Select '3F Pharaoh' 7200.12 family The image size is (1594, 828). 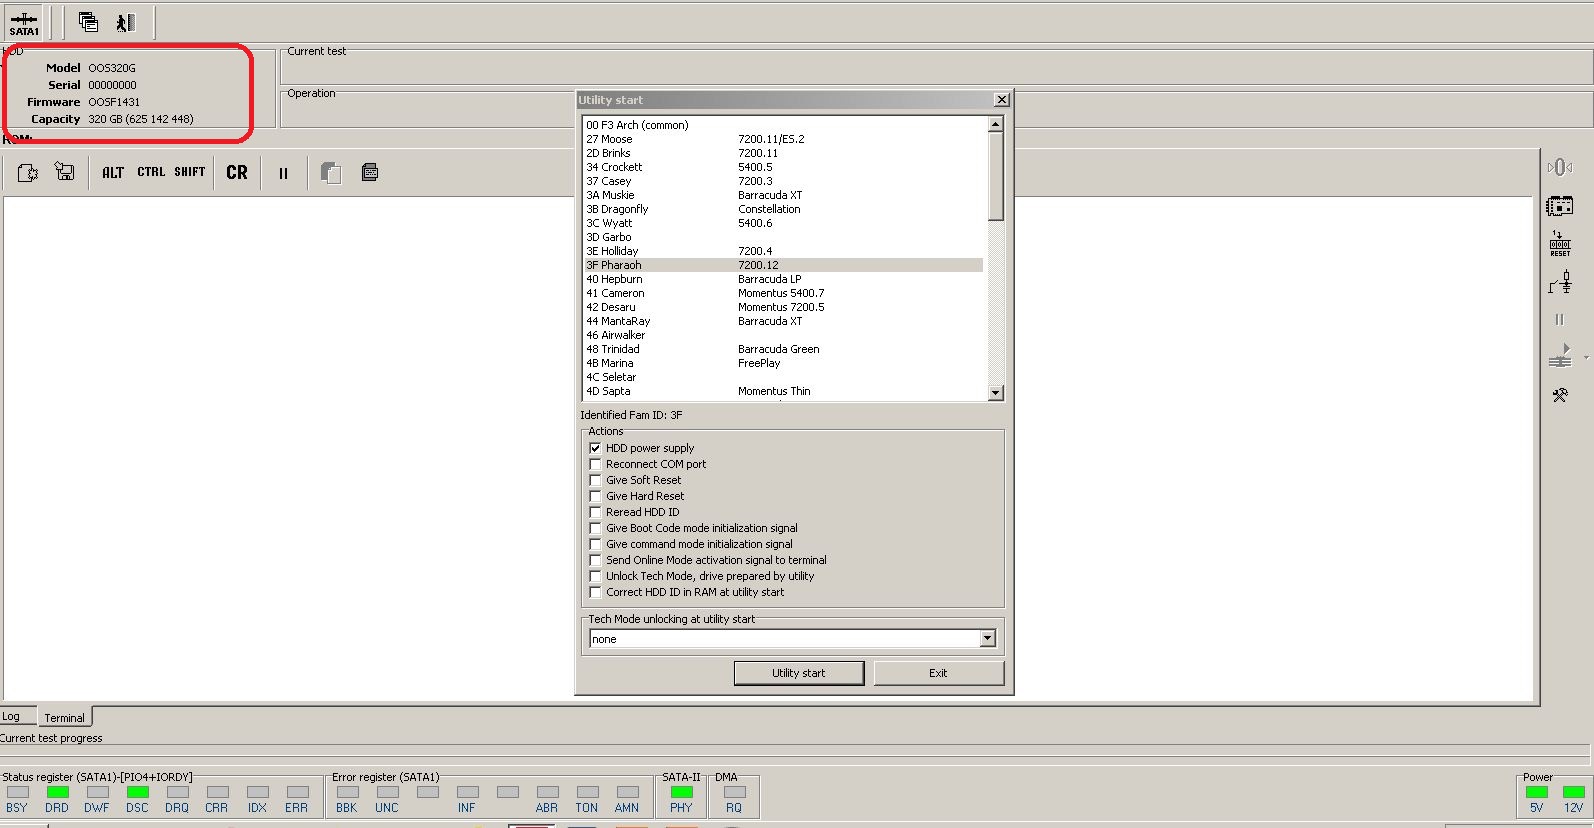click(784, 265)
